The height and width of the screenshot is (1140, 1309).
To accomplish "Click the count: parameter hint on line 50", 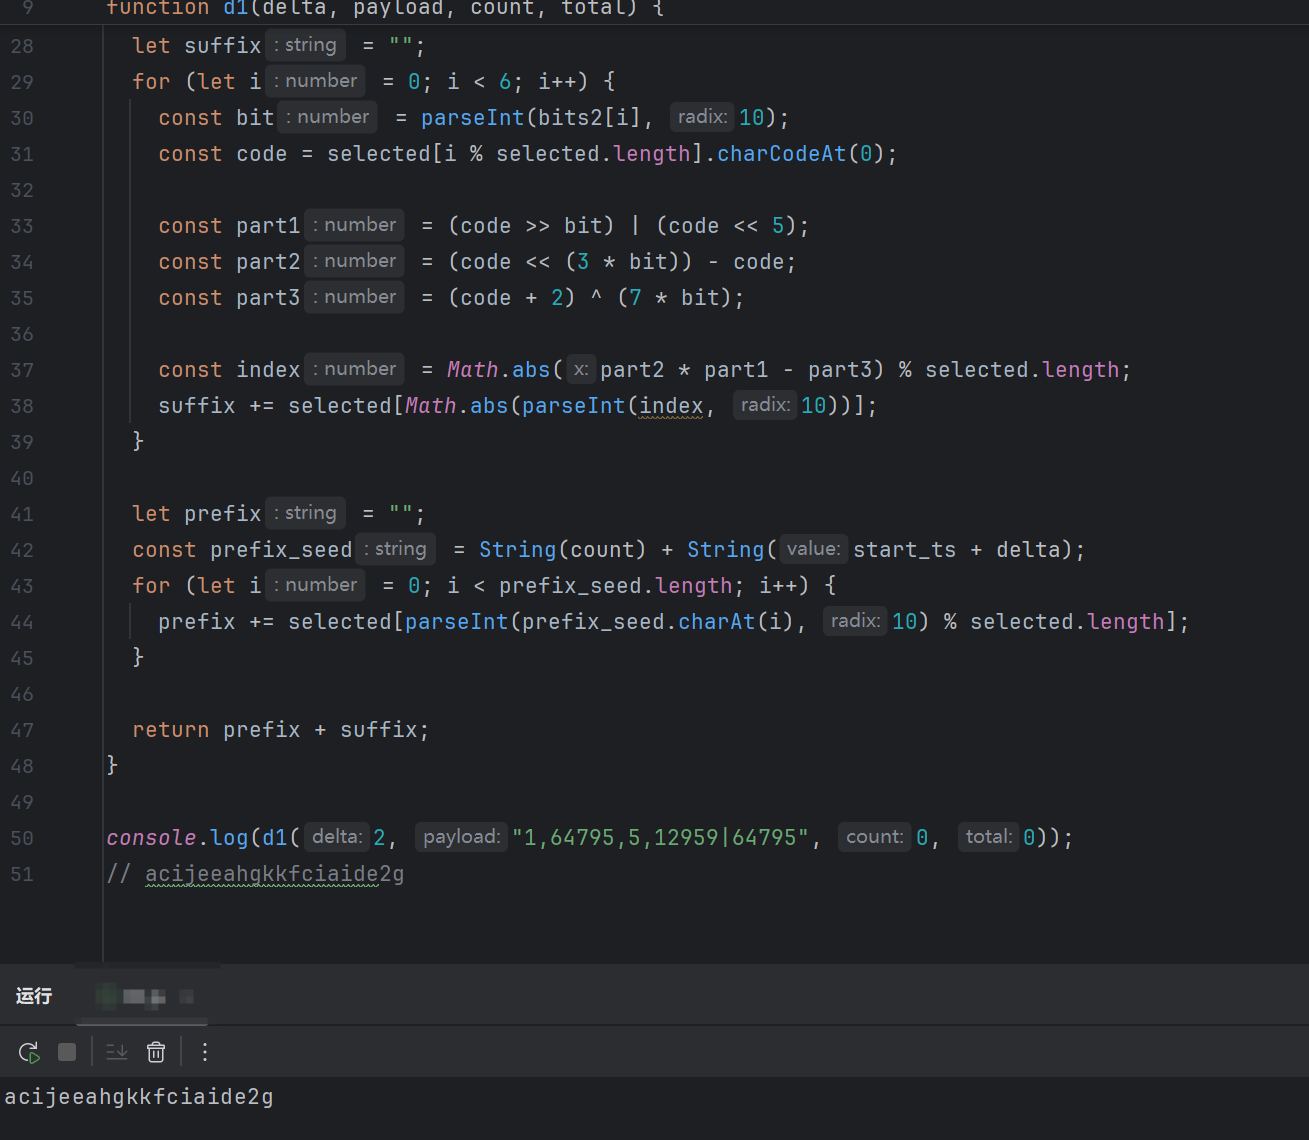I will pyautogui.click(x=874, y=837).
